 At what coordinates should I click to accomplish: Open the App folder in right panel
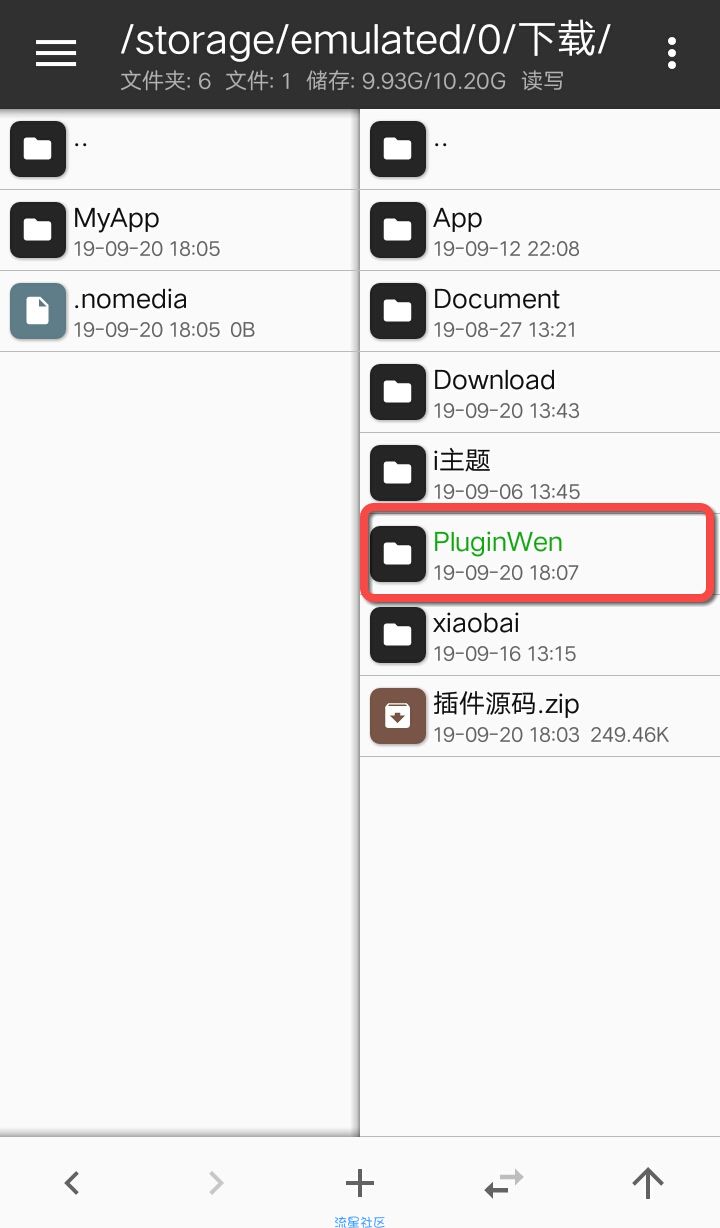click(x=540, y=230)
